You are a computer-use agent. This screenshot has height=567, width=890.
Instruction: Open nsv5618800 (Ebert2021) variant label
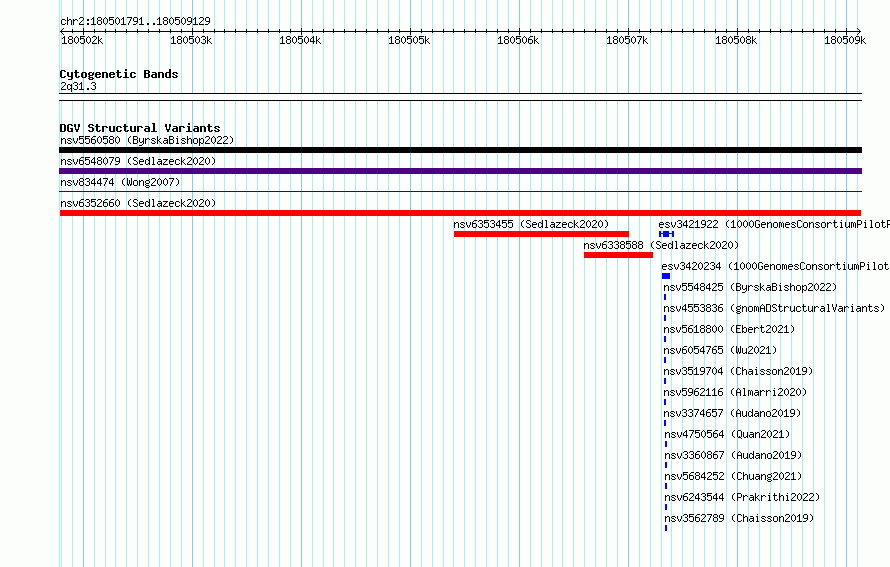click(729, 329)
